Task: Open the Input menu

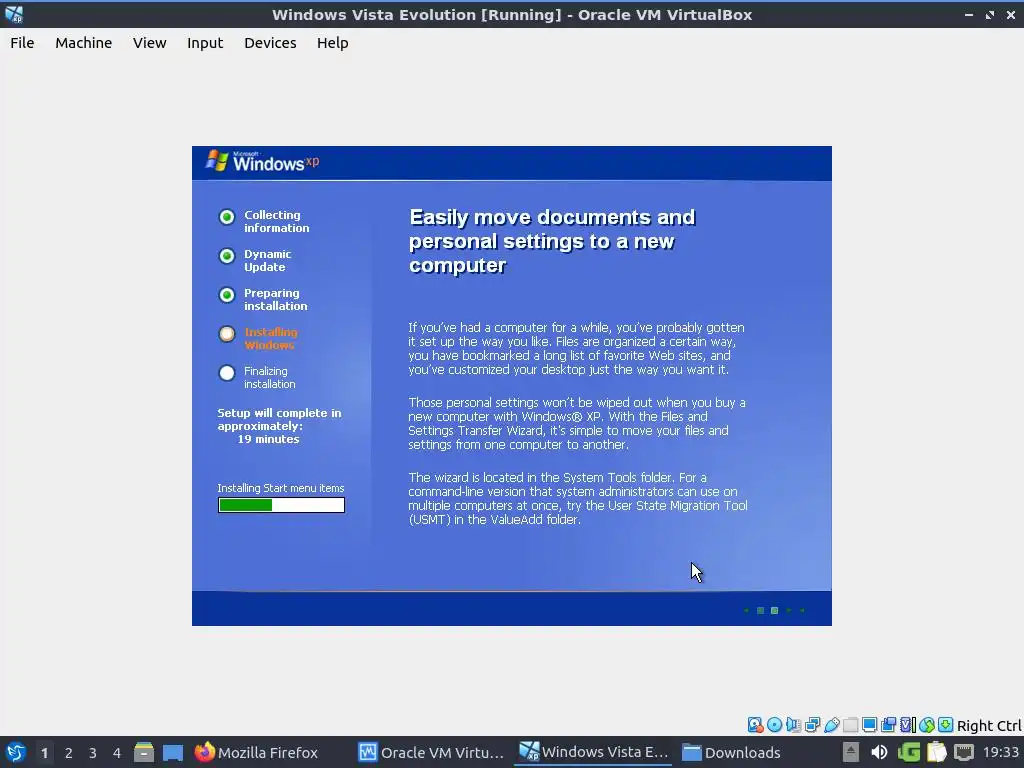Action: (x=205, y=43)
